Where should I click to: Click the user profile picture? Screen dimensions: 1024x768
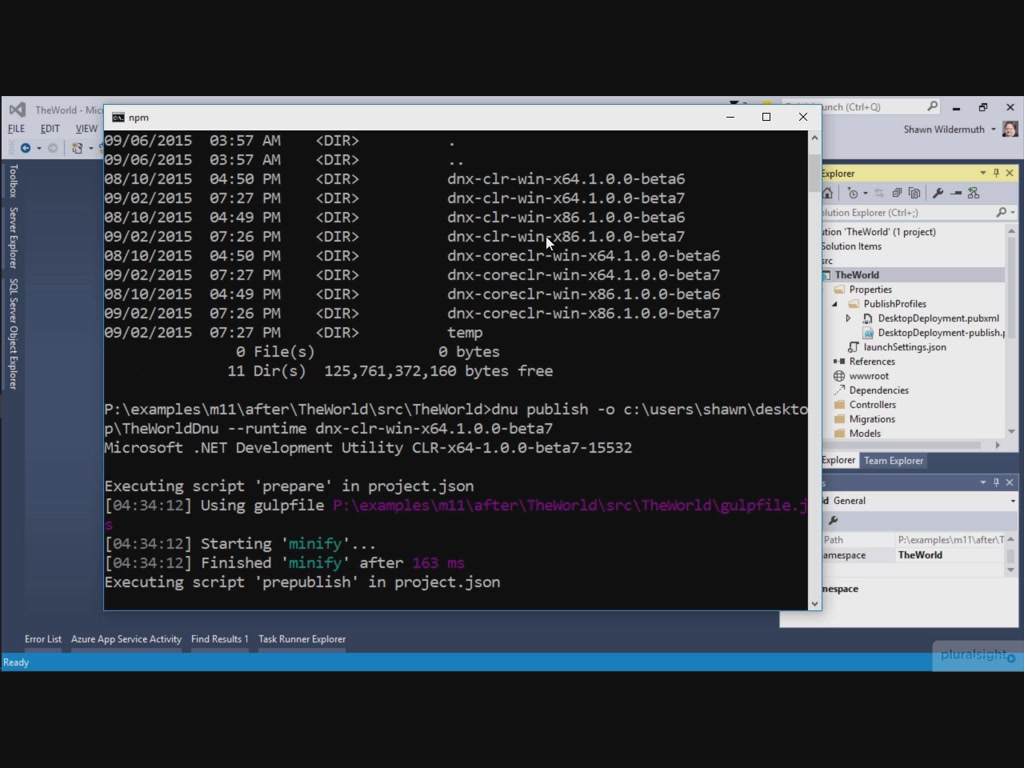click(x=1010, y=129)
